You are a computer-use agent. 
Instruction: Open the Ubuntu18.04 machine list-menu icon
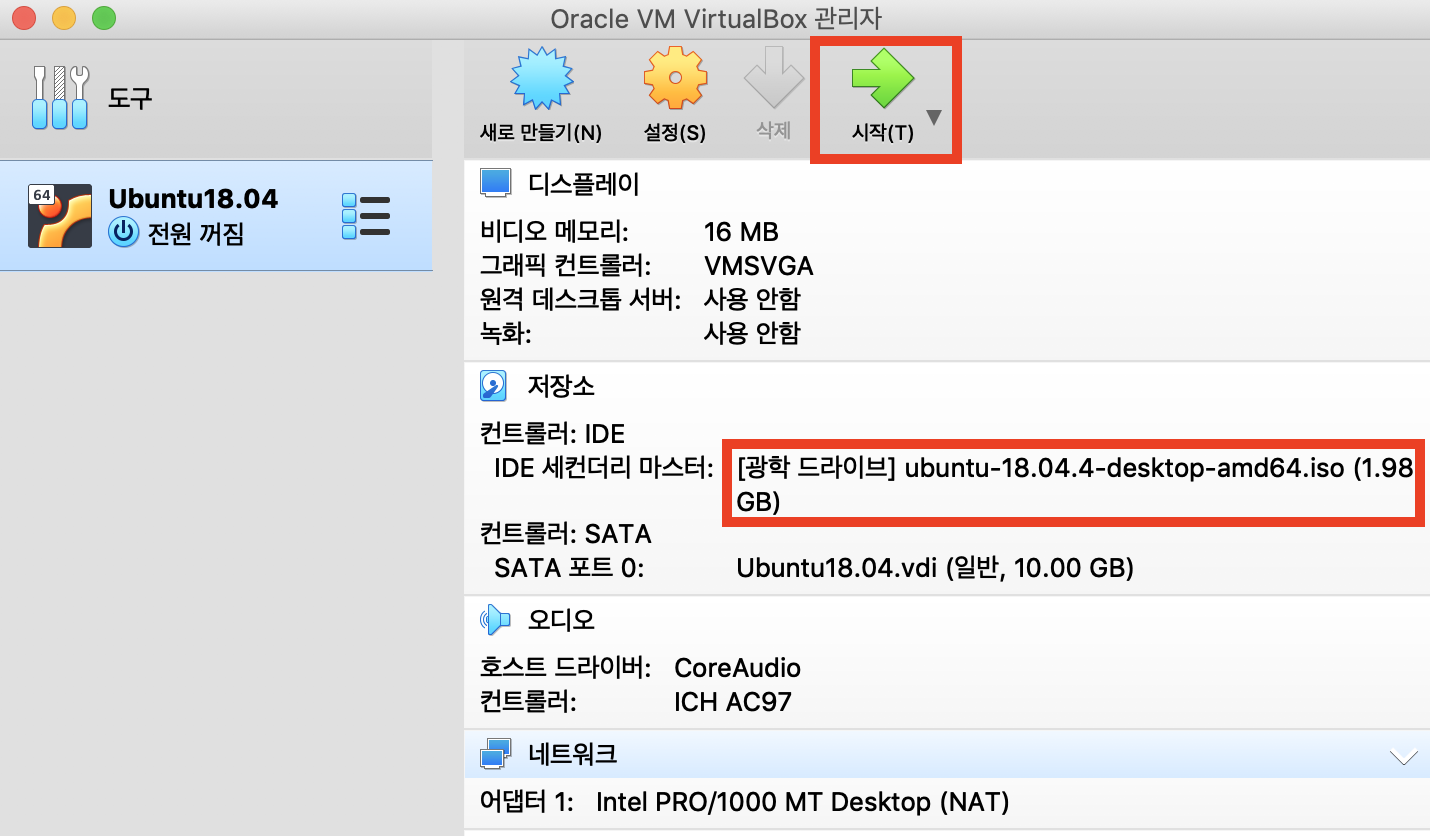(x=366, y=217)
